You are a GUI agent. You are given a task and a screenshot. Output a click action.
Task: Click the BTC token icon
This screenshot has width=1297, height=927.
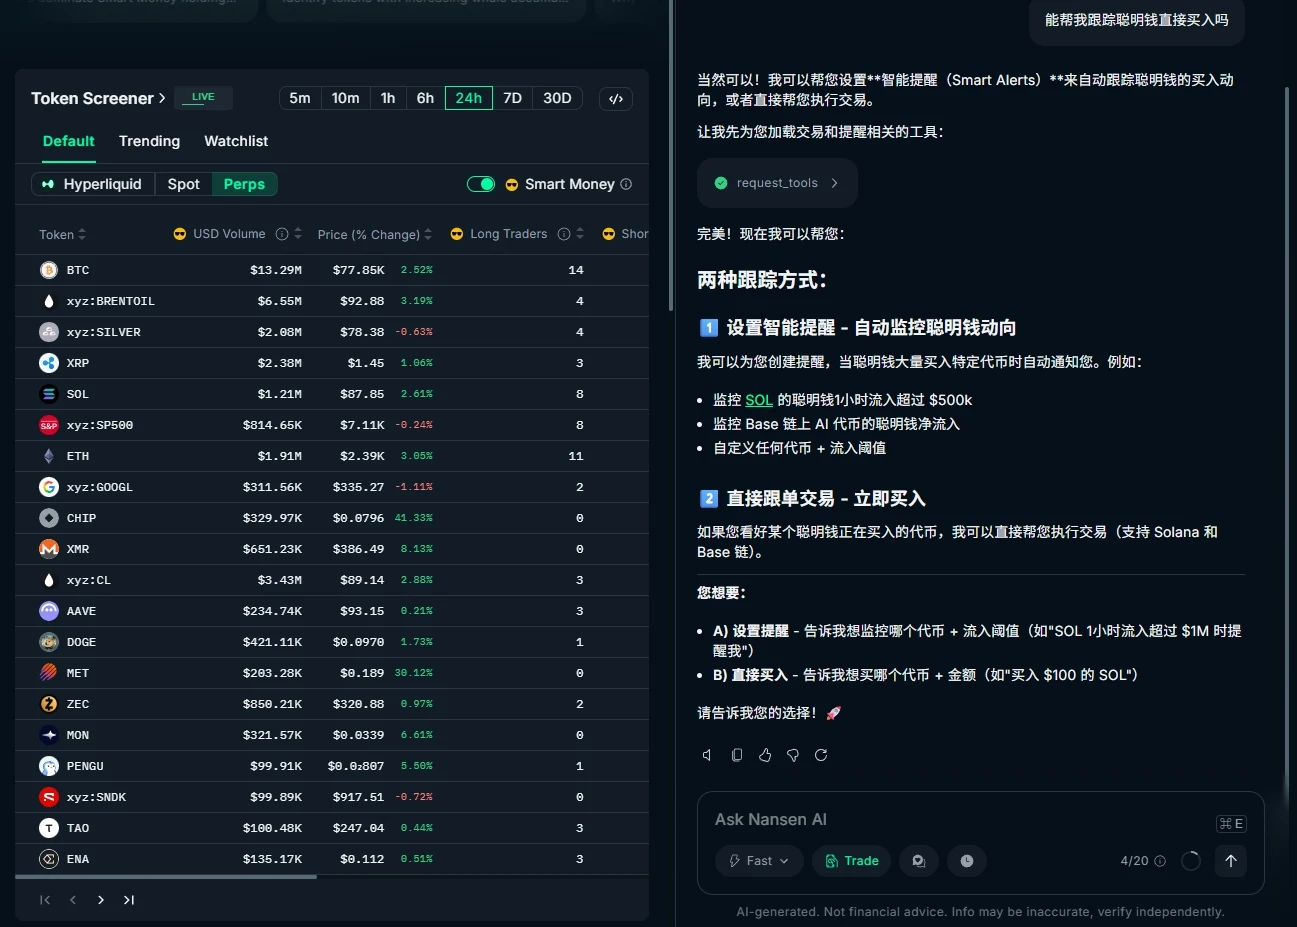tap(49, 270)
